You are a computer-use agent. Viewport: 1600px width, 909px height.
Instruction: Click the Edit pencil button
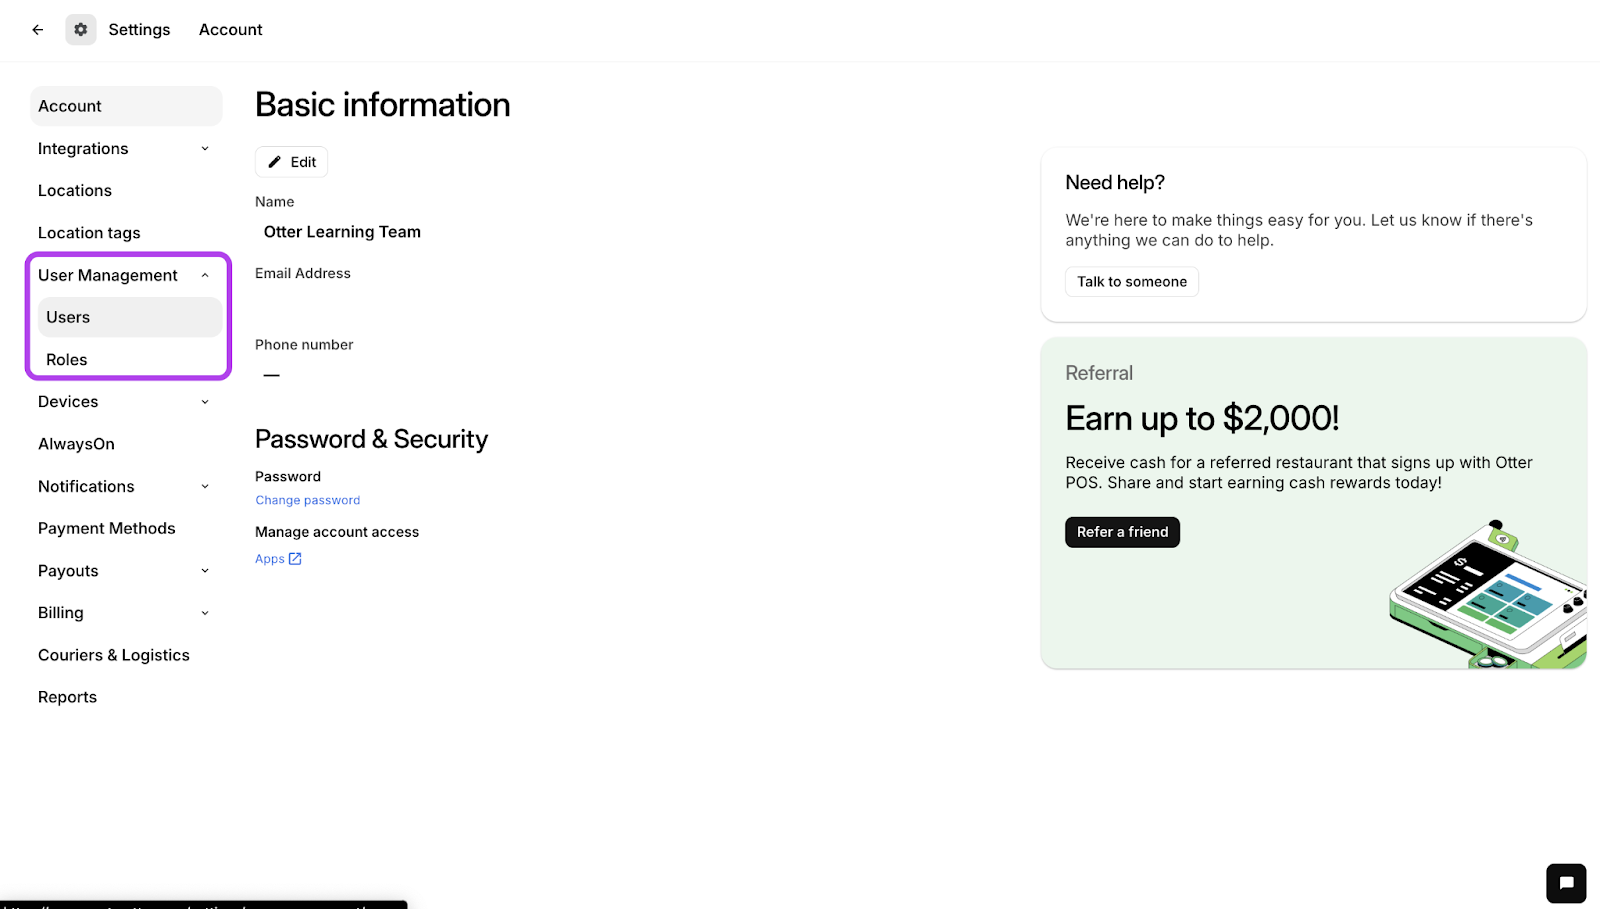(x=291, y=162)
